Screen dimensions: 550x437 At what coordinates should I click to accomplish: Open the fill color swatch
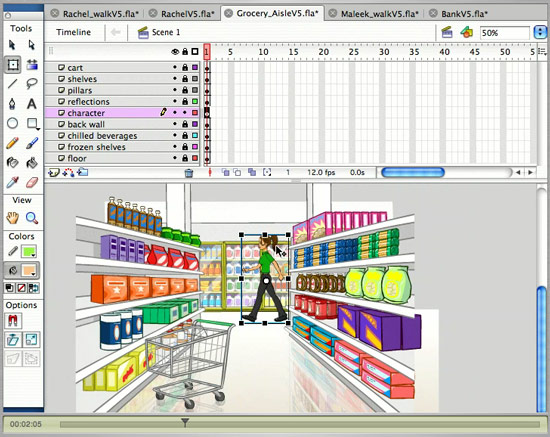(x=29, y=270)
